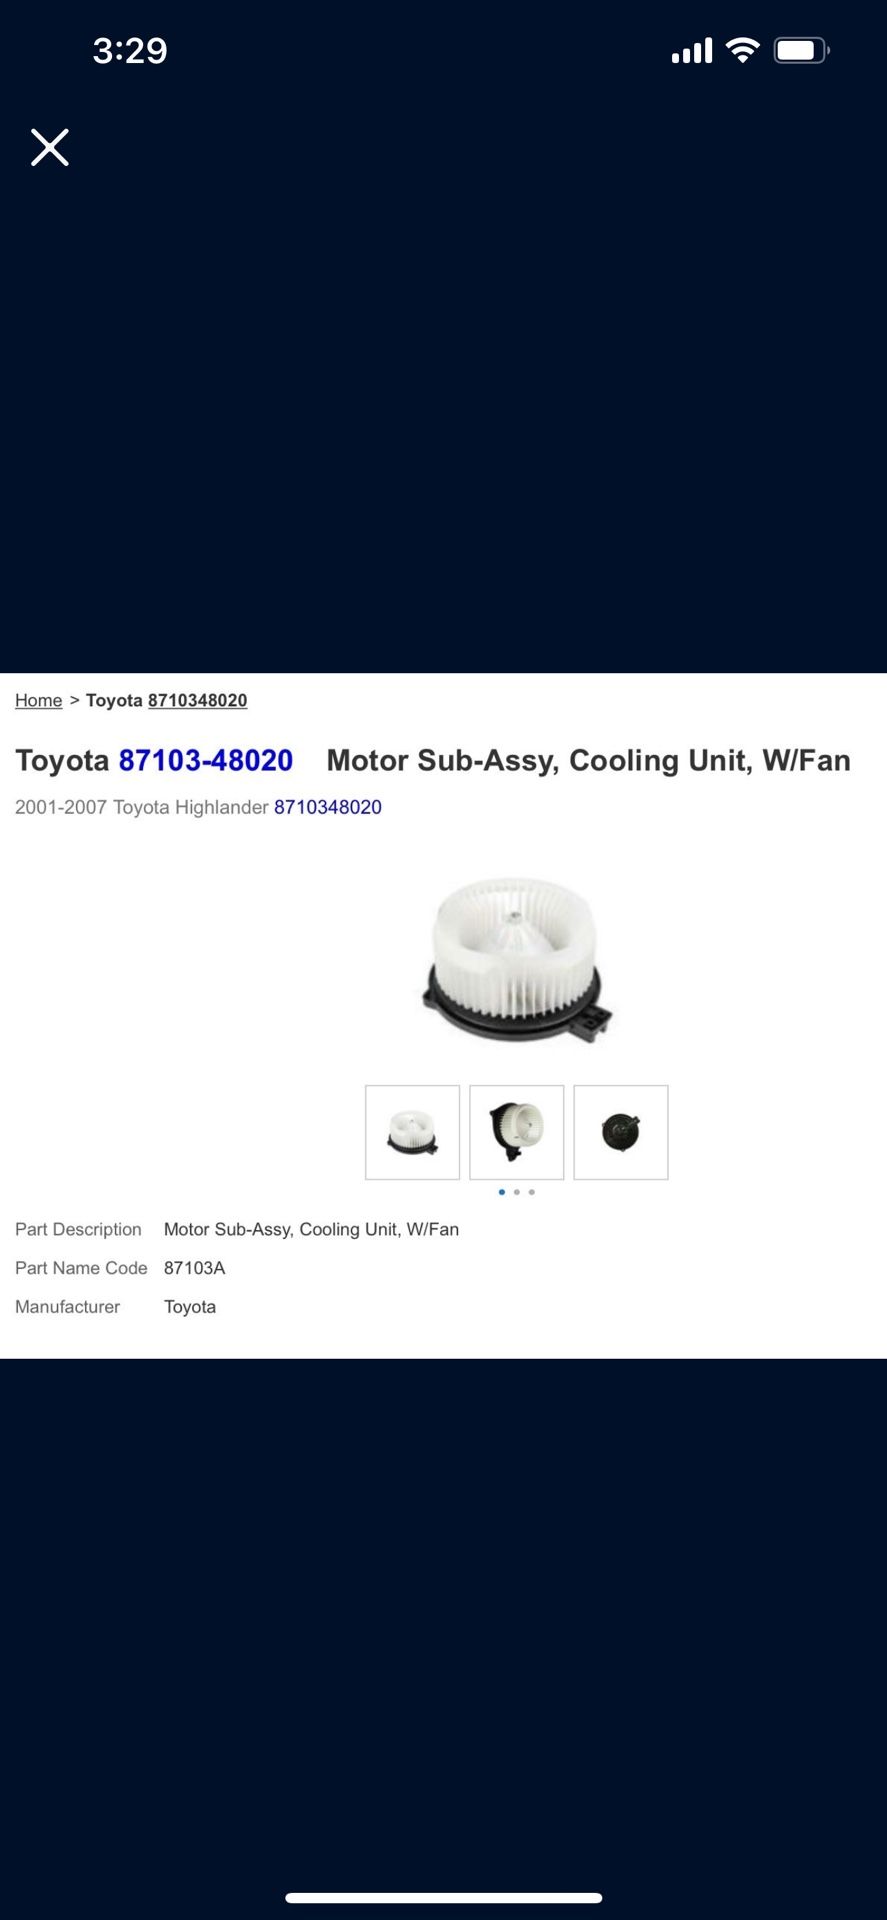Select the first blower motor thumbnail

[x=413, y=1132]
